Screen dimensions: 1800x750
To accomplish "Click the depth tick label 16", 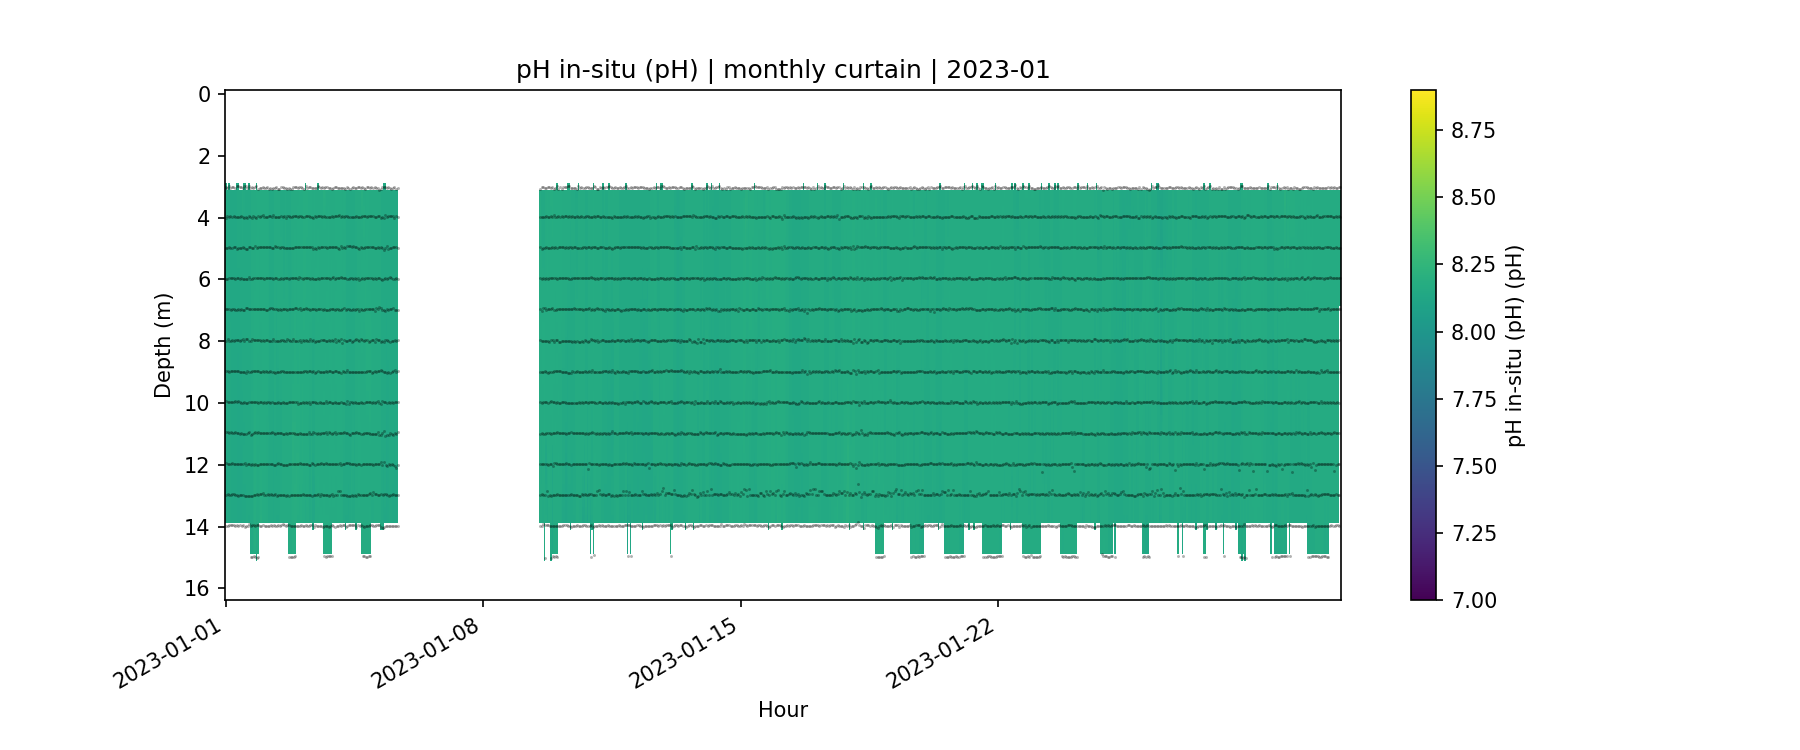I will pos(198,588).
